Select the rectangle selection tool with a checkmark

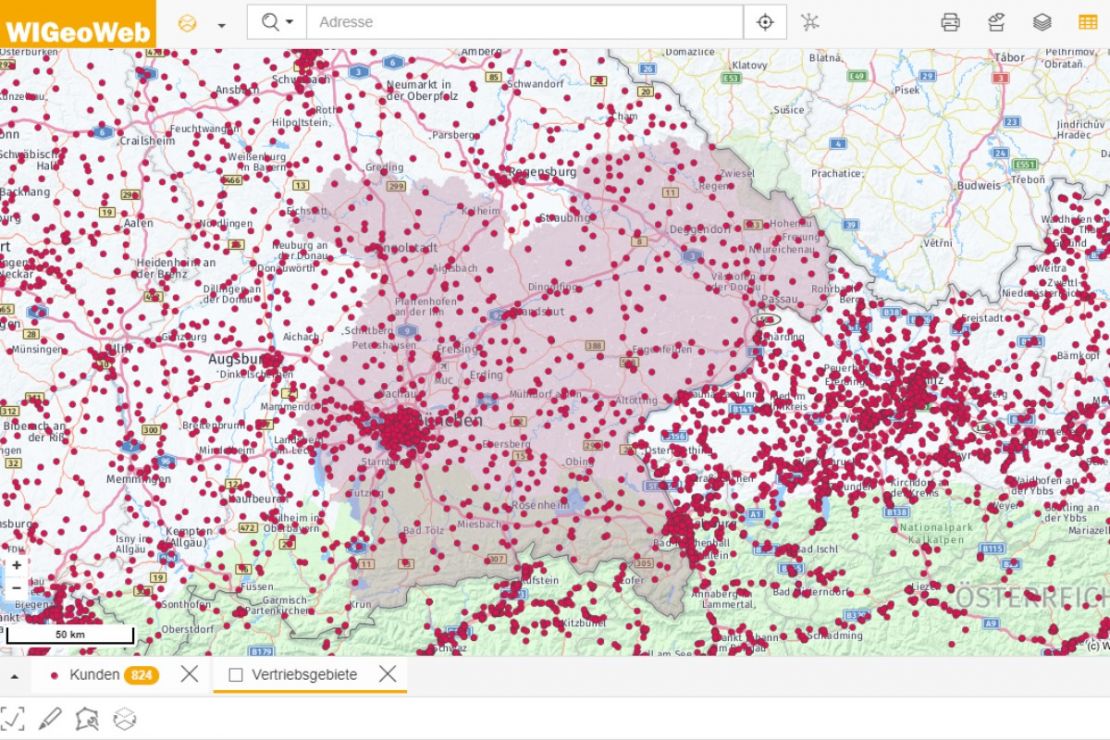pyautogui.click(x=13, y=719)
